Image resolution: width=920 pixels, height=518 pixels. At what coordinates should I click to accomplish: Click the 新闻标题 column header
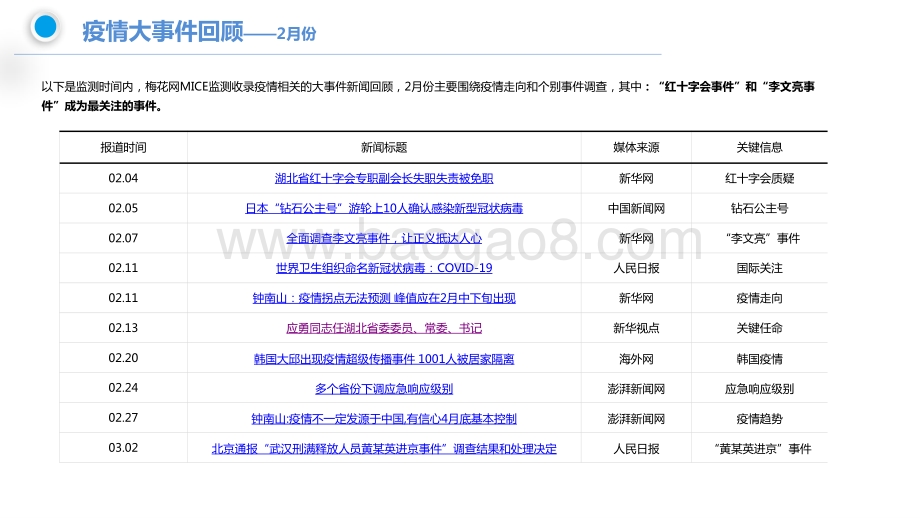tap(384, 147)
